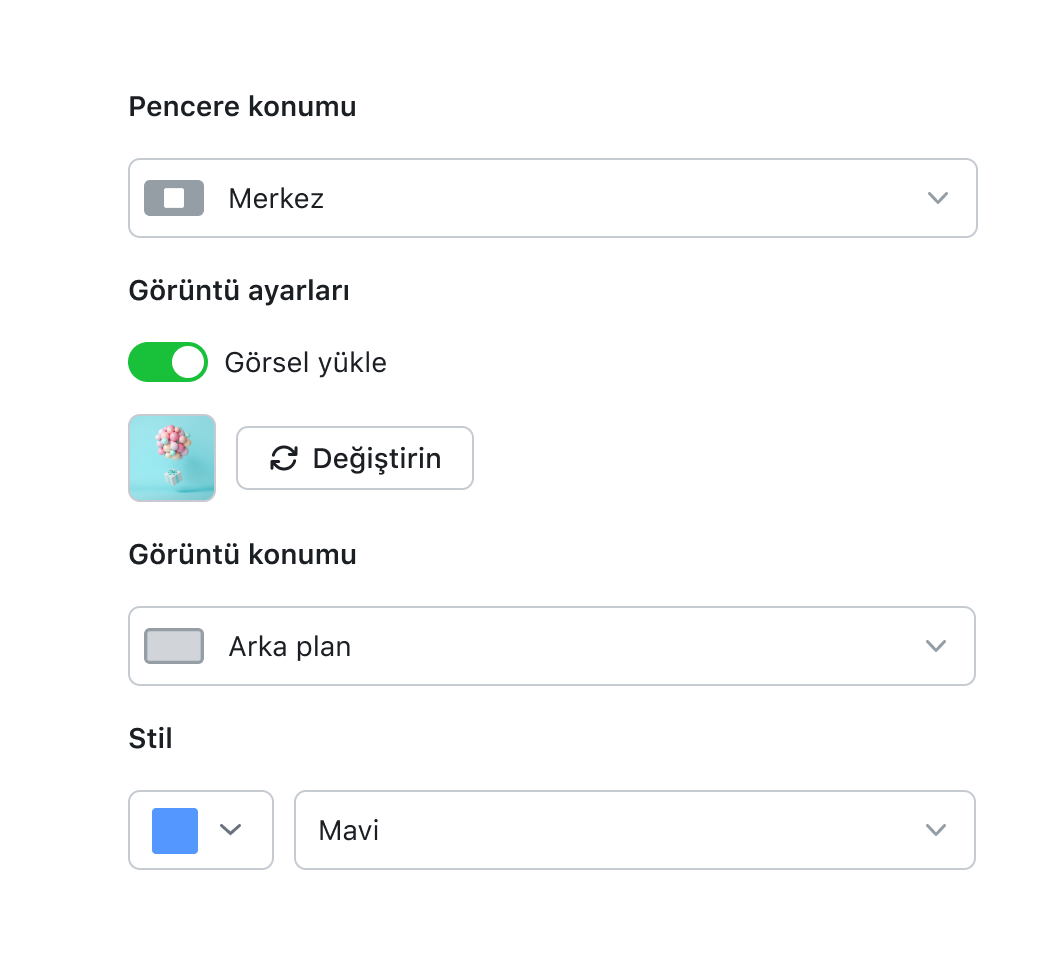Click the Görüntü ayarları heading
This screenshot has width=1056, height=958.
coord(239,291)
